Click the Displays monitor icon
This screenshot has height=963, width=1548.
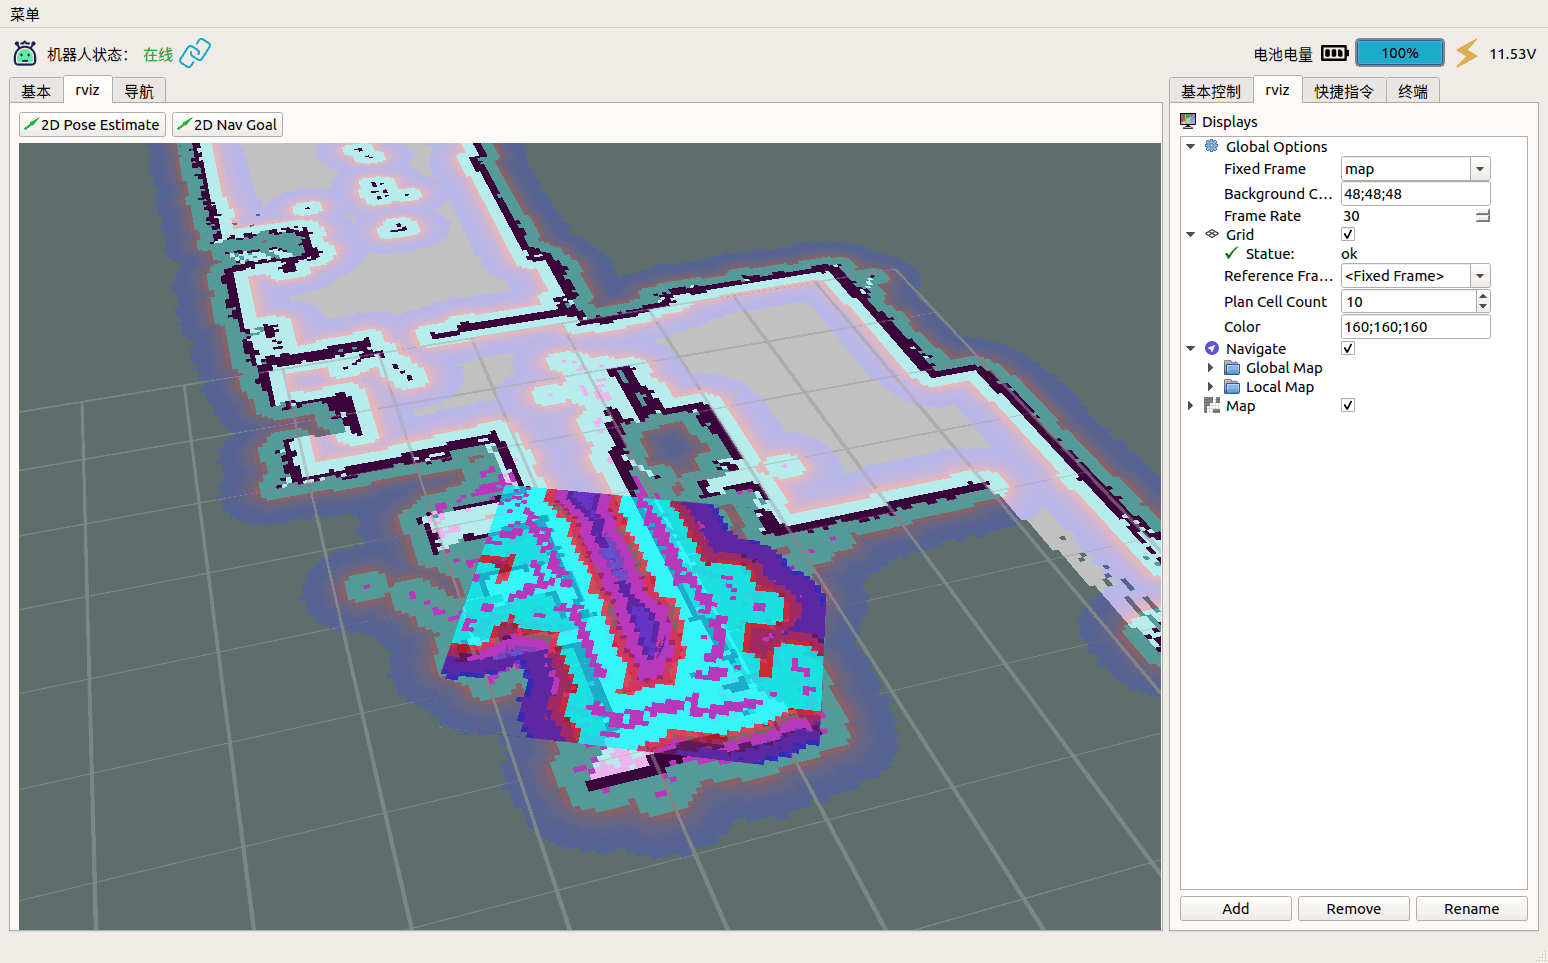pos(1188,121)
